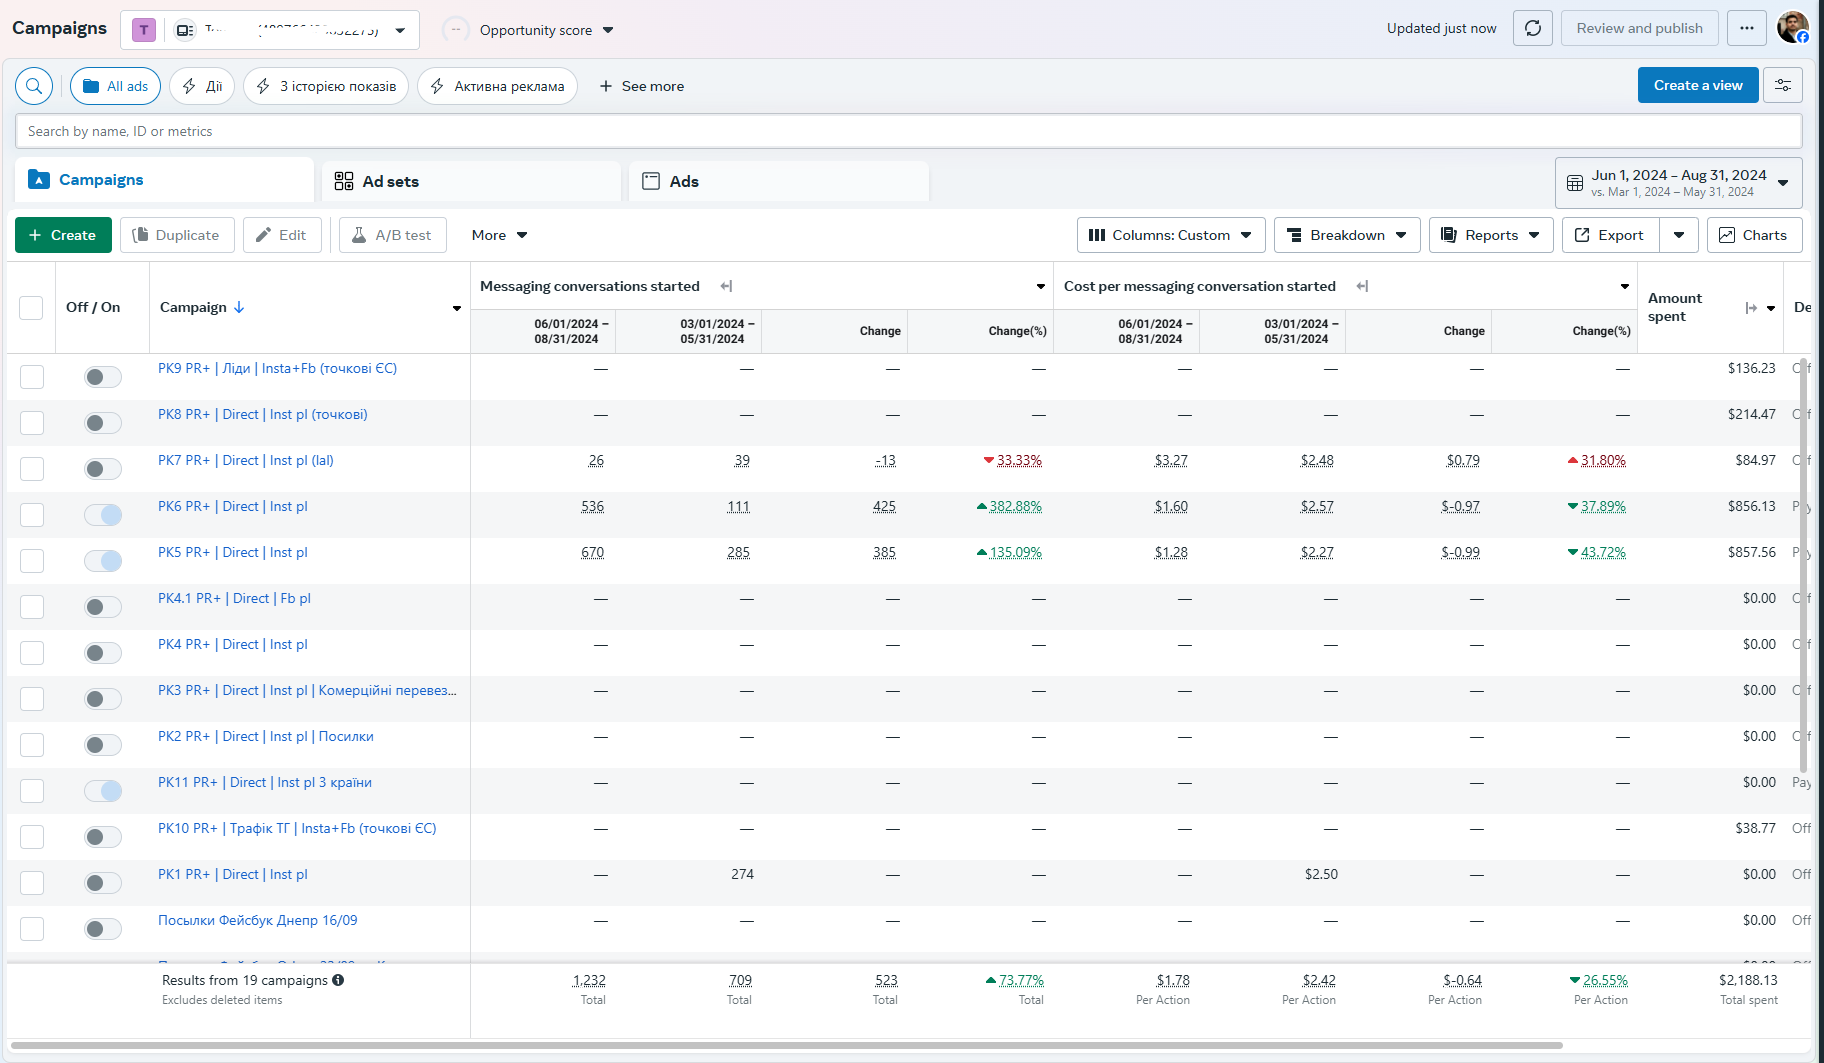Check the select-all campaigns header checkbox
This screenshot has width=1824, height=1063.
(x=32, y=308)
